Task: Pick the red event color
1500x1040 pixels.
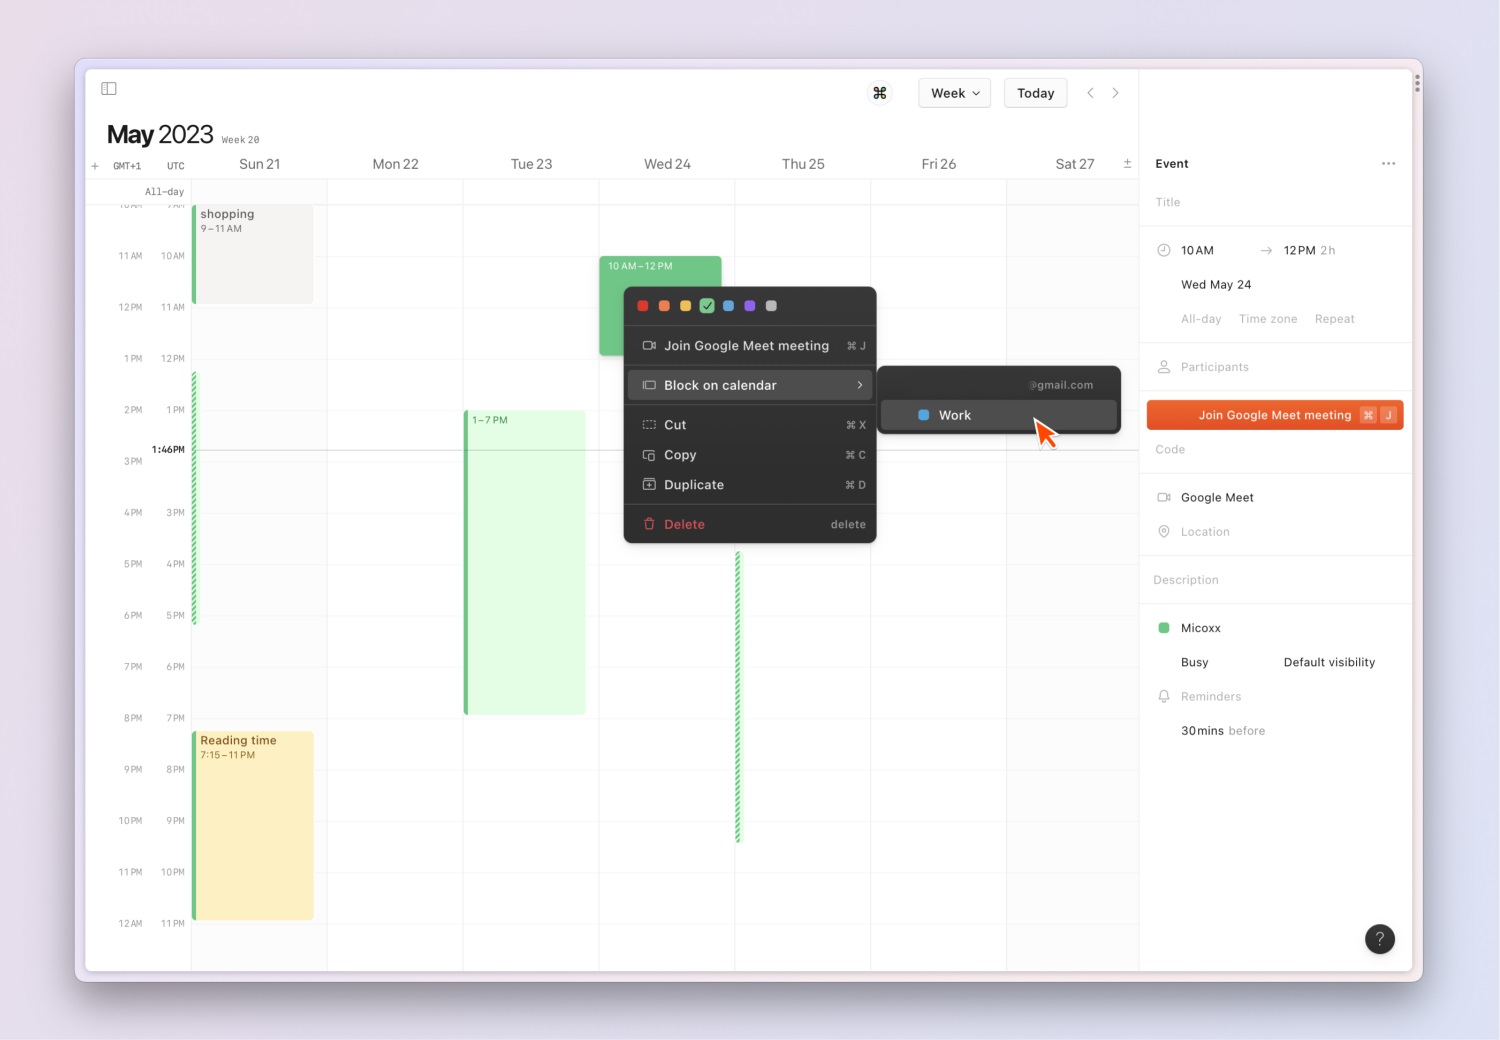Action: click(x=643, y=306)
